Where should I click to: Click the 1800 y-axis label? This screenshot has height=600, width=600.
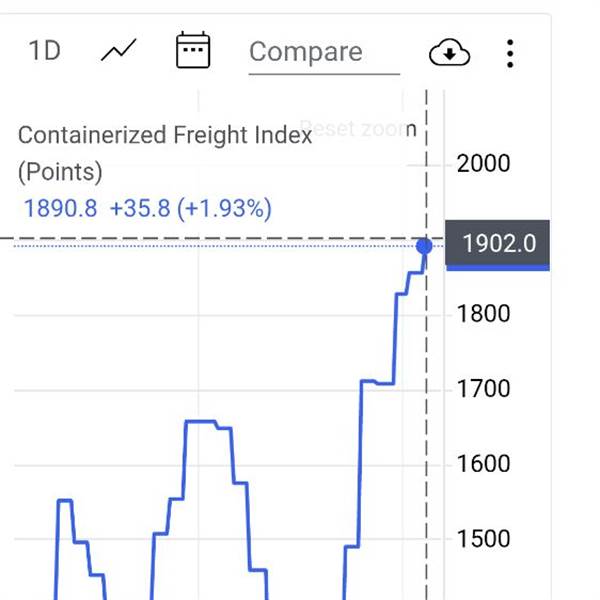[483, 314]
